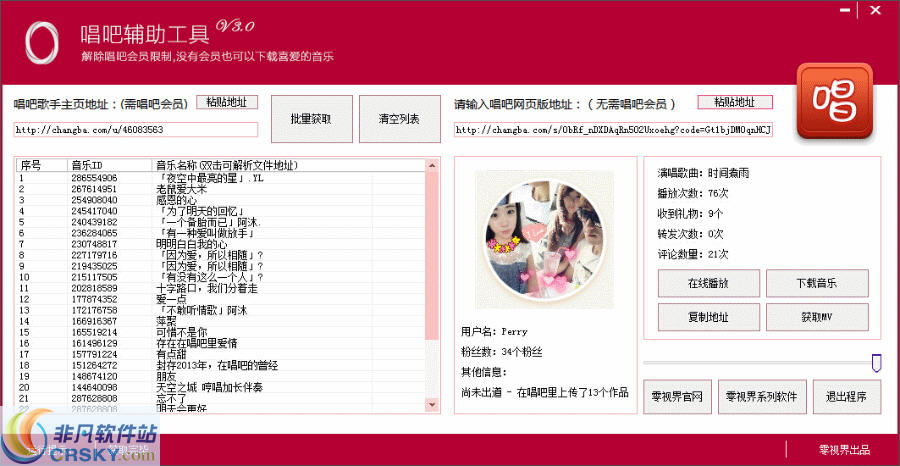Viewport: 900px width, 466px height.
Task: Click 零视界出品 in status bar
Action: 844,449
